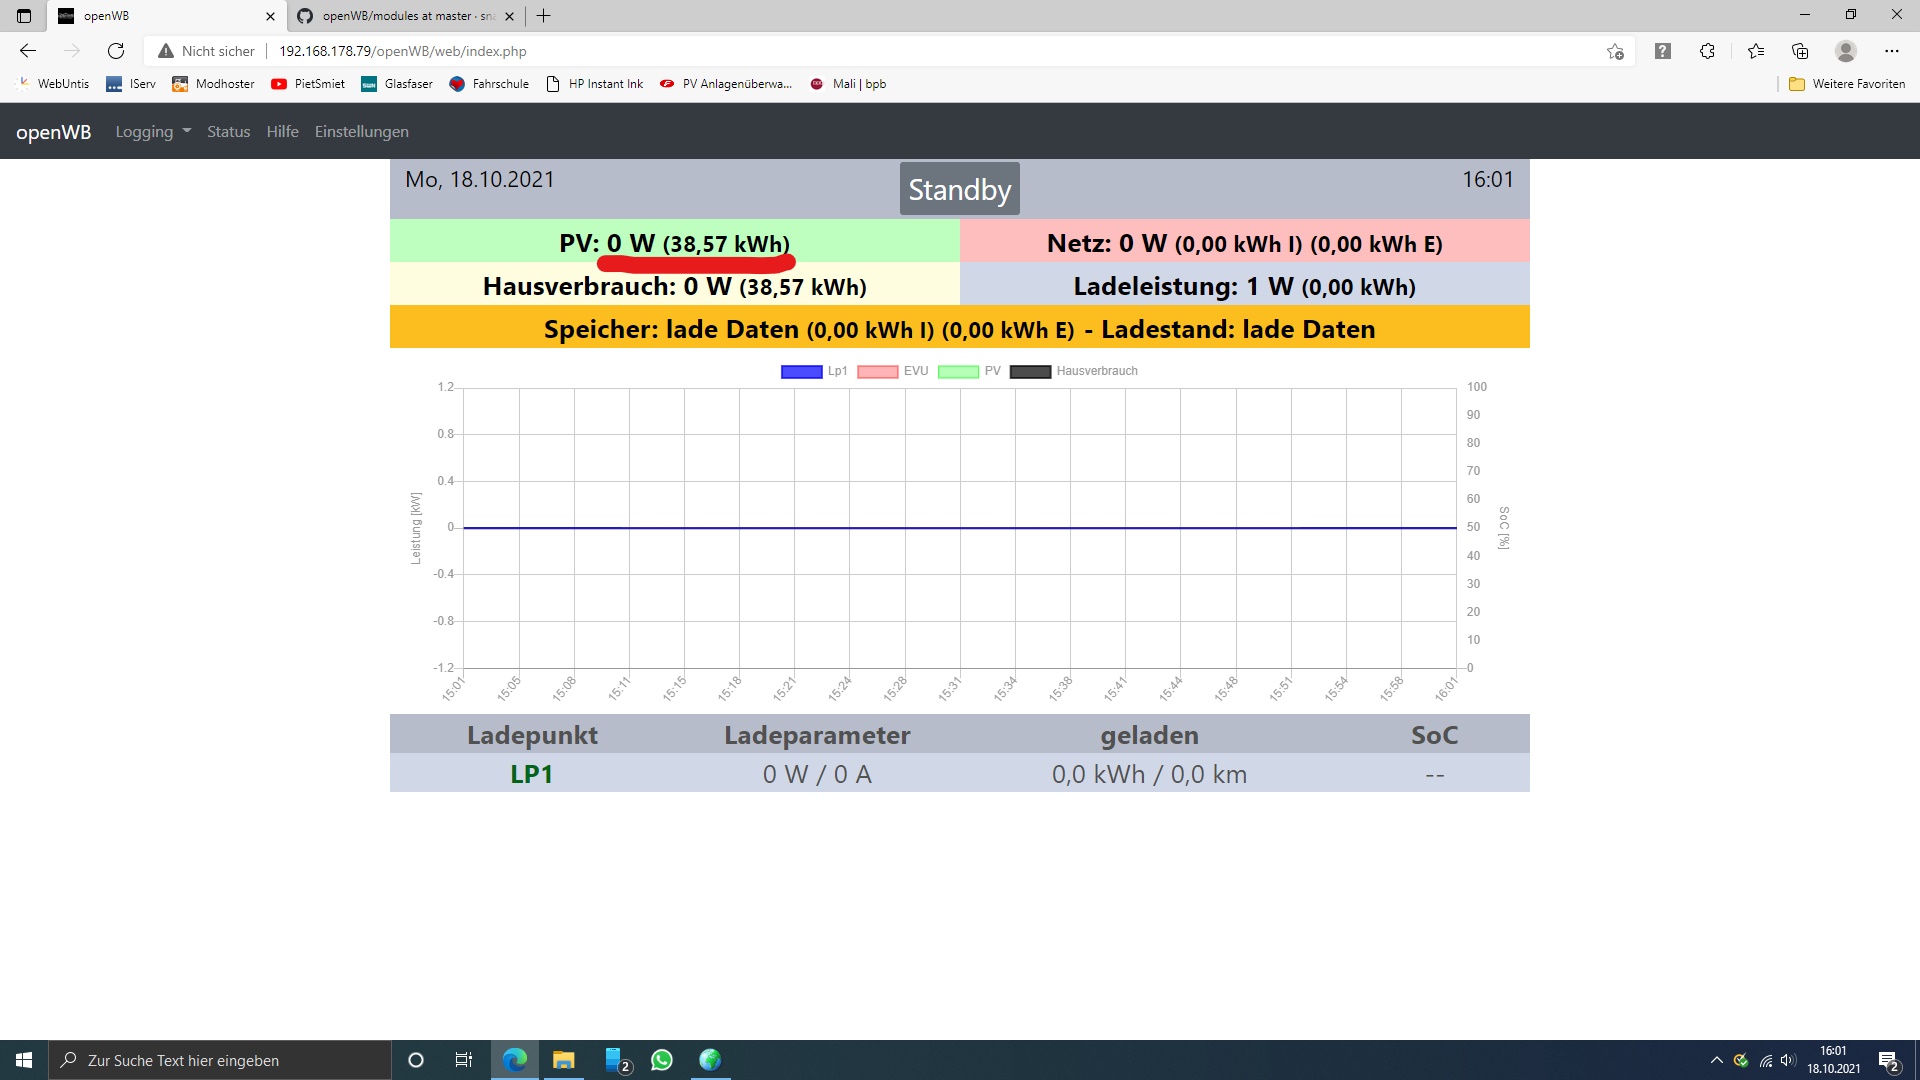Open the favorites star list icon
Image resolution: width=1920 pixels, height=1080 pixels.
[x=1755, y=51]
